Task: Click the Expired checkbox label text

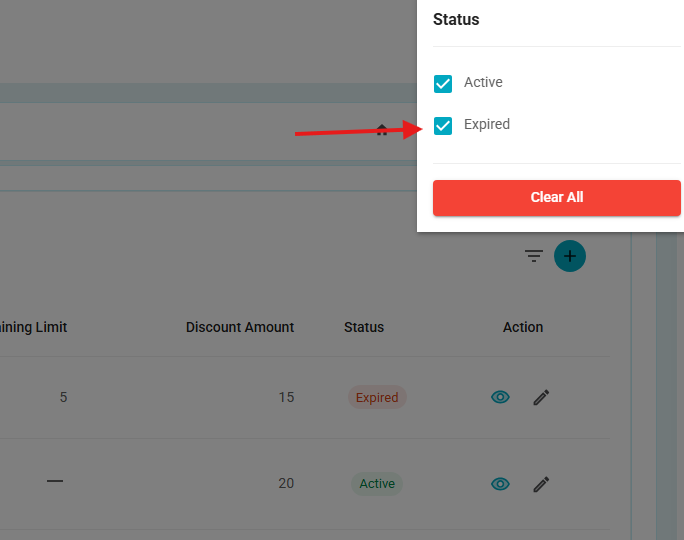Action: click(x=487, y=124)
